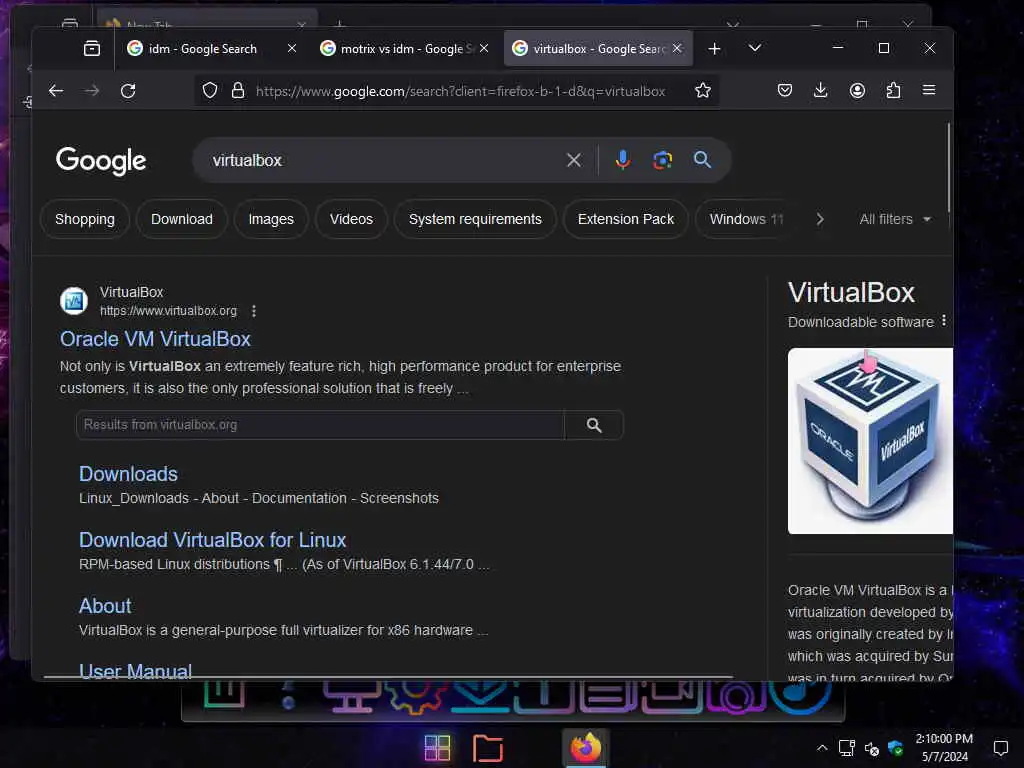Open the Pocket save icon

point(785,90)
